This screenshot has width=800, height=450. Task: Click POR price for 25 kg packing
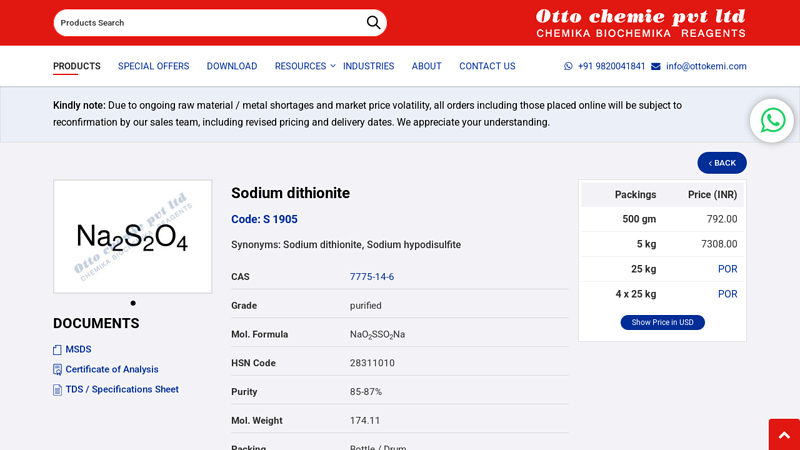(x=728, y=269)
